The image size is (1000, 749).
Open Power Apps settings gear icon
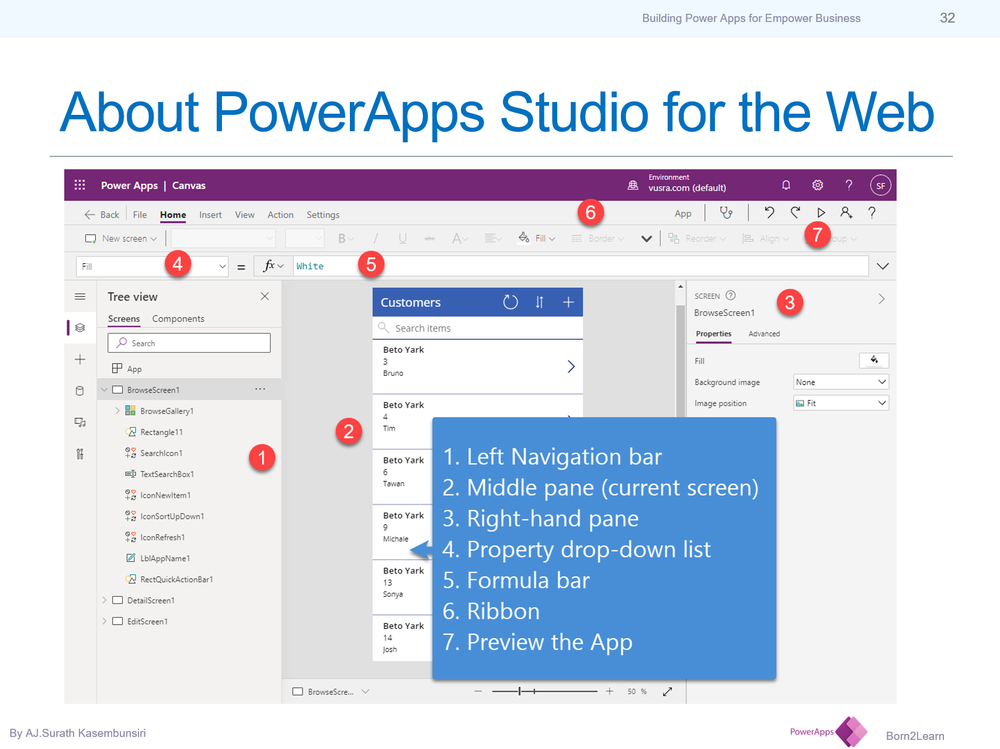[x=817, y=185]
